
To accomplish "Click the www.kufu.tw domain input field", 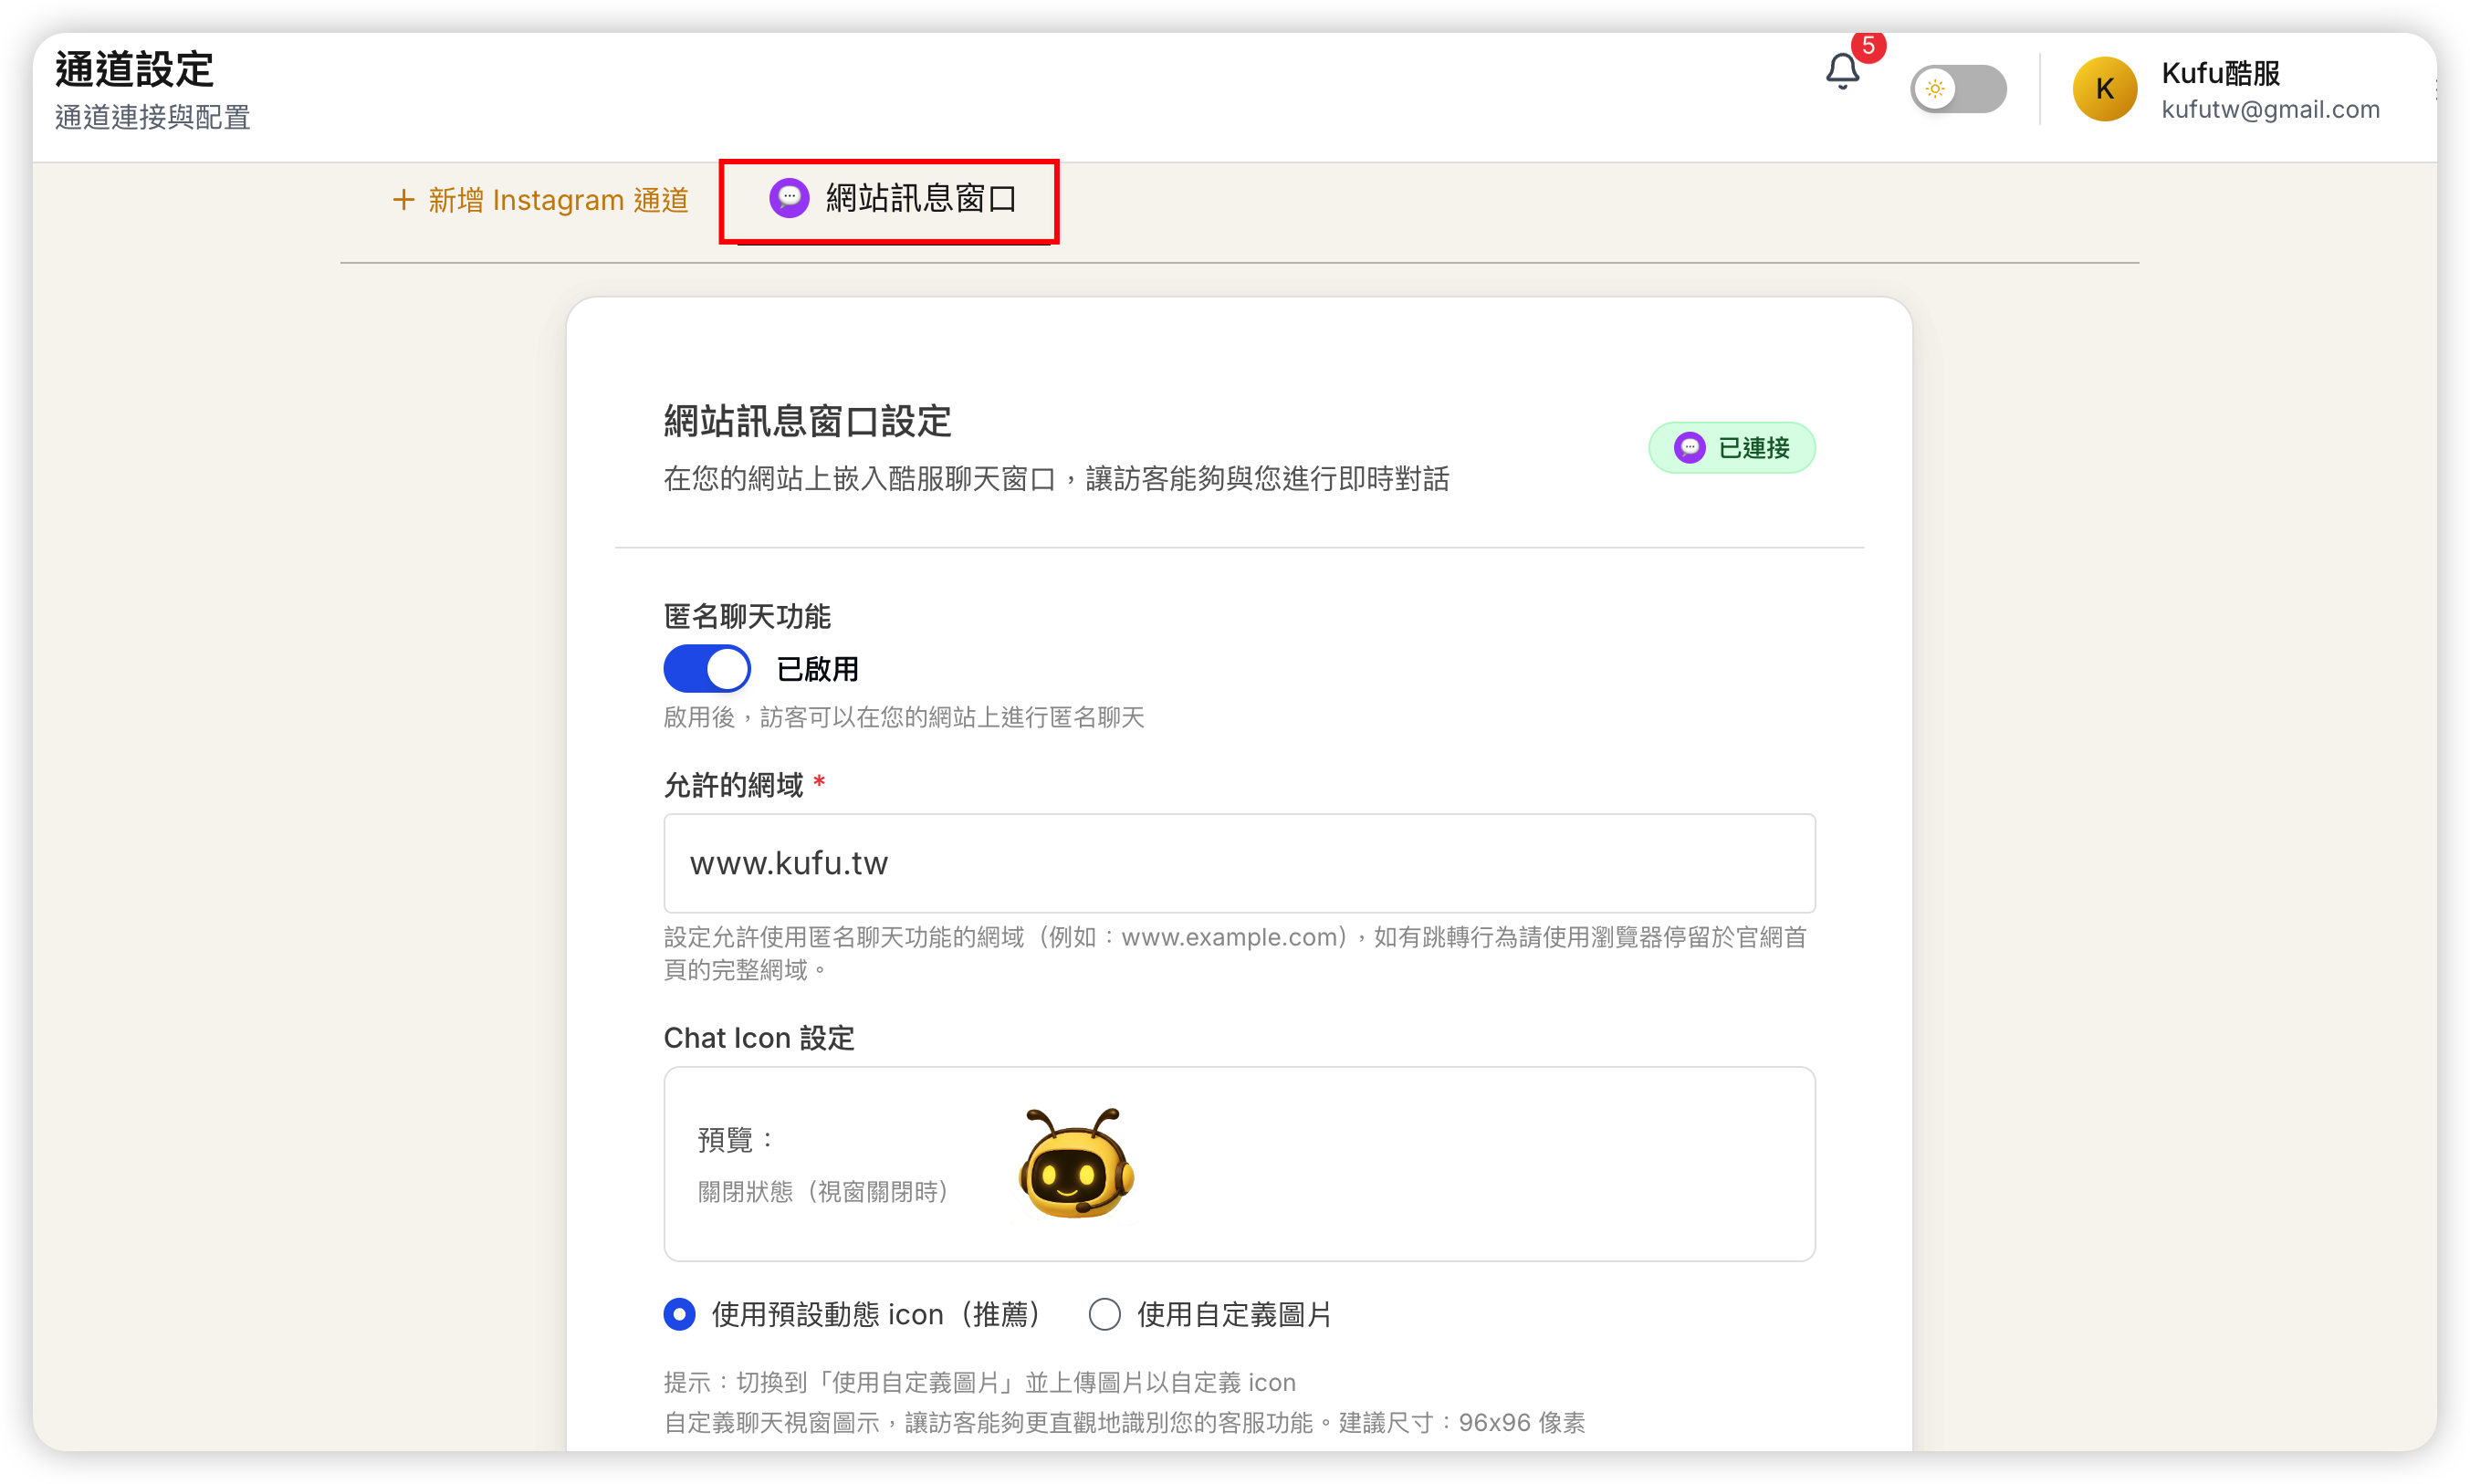I will tap(1238, 863).
